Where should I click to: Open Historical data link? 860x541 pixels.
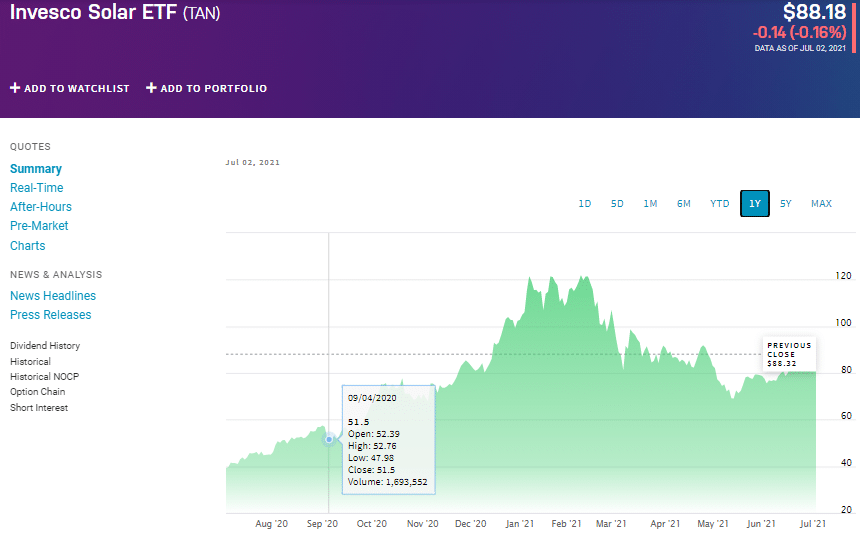click(30, 362)
